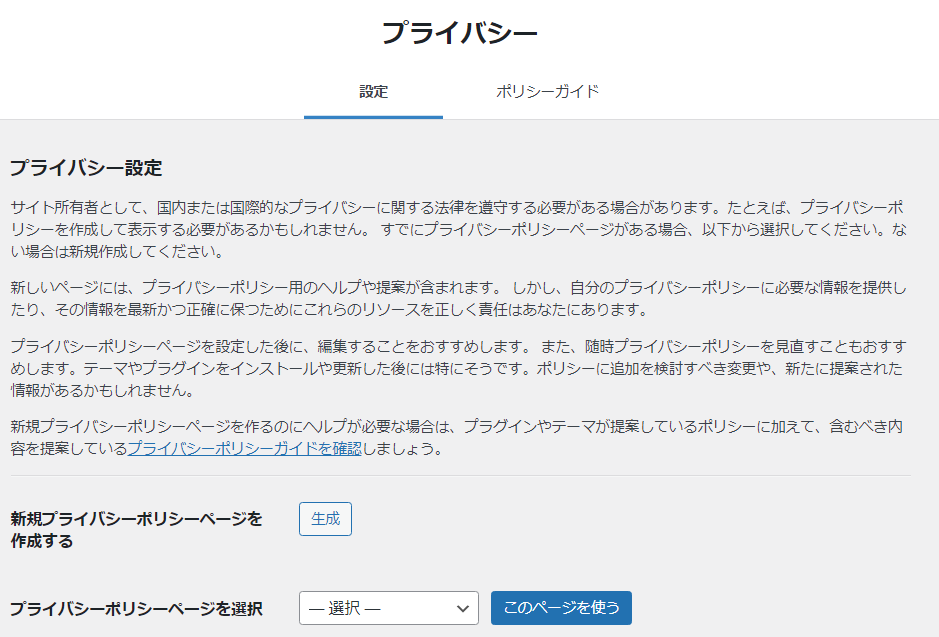Screen dimensions: 939x637
Task: Click the horizontal divider above the 生成 row
Action: point(460,476)
